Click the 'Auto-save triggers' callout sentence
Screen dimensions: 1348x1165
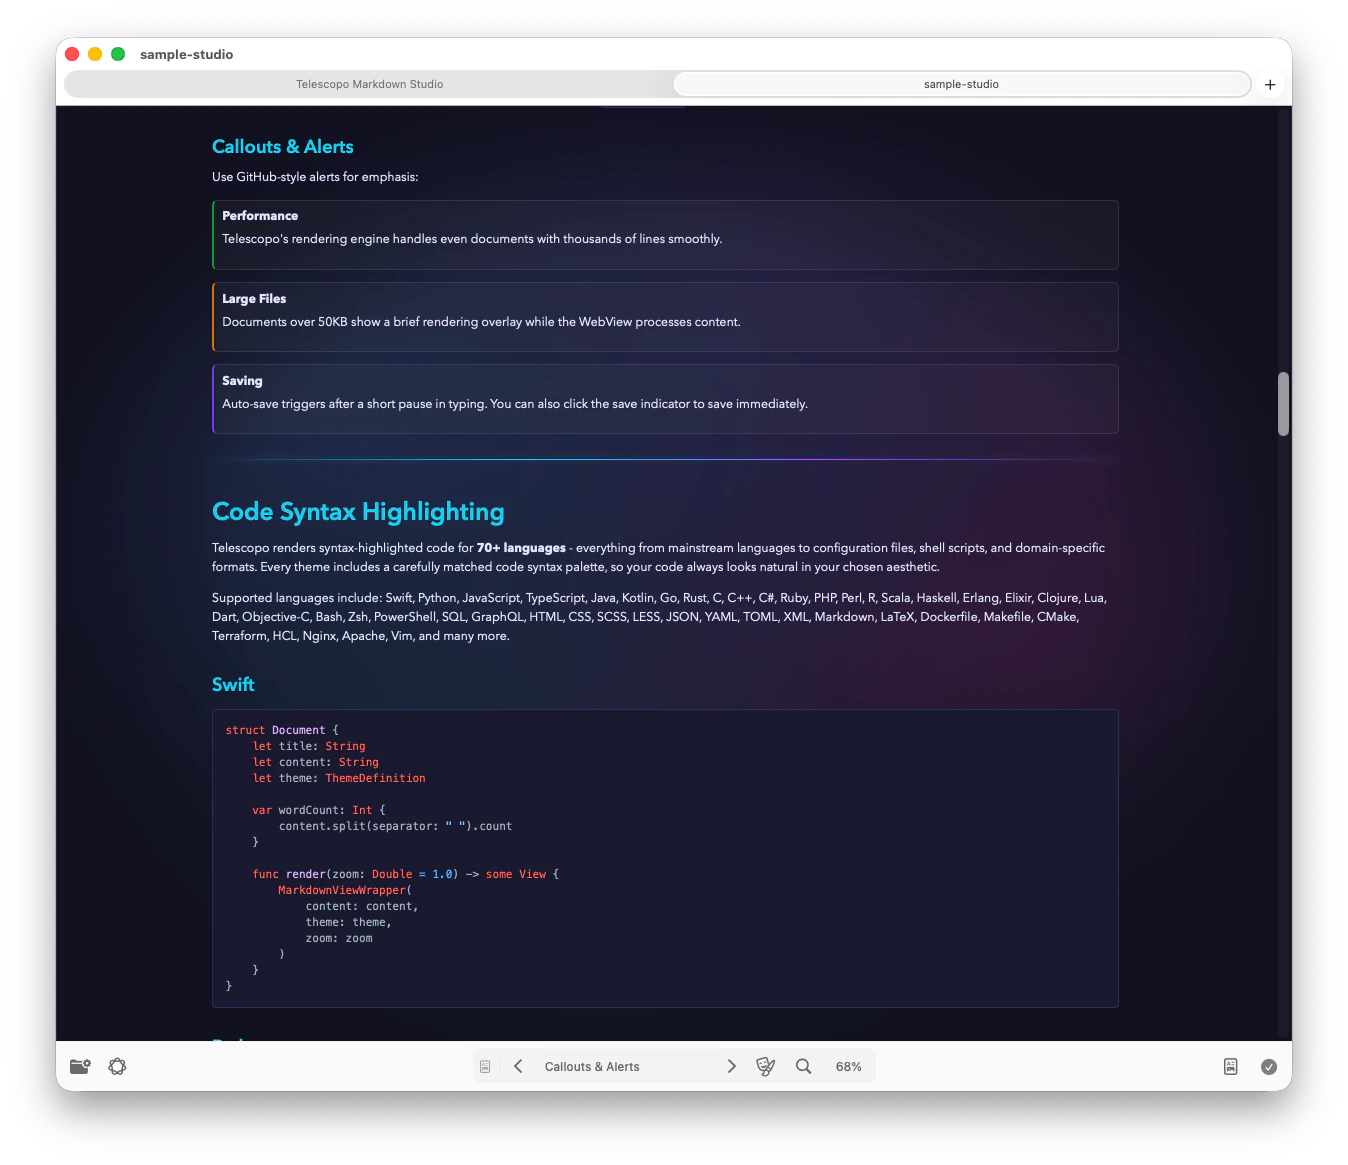(x=515, y=404)
